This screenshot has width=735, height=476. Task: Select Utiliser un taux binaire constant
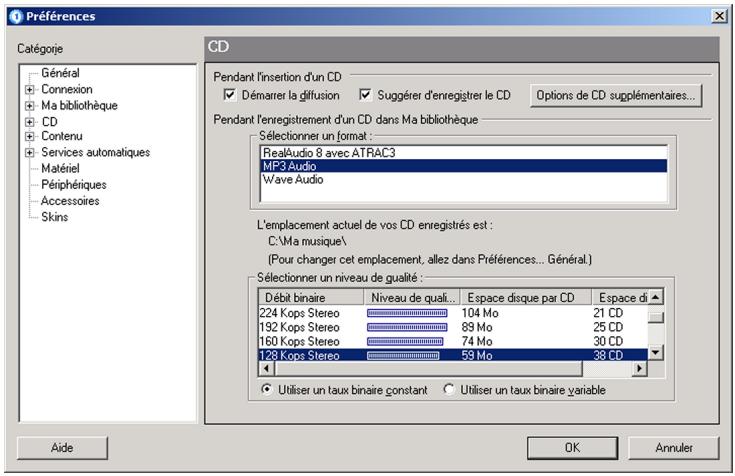(266, 390)
